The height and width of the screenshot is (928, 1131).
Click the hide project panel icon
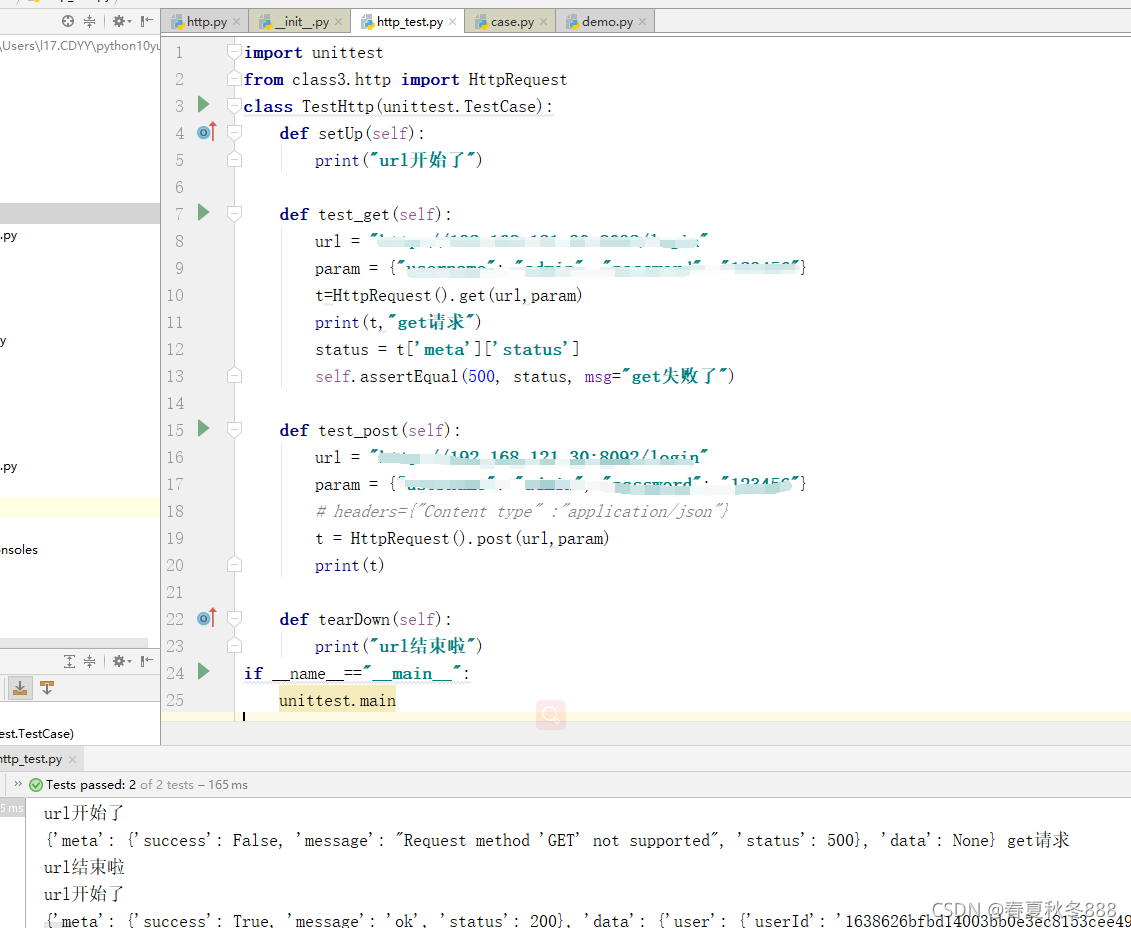[146, 21]
